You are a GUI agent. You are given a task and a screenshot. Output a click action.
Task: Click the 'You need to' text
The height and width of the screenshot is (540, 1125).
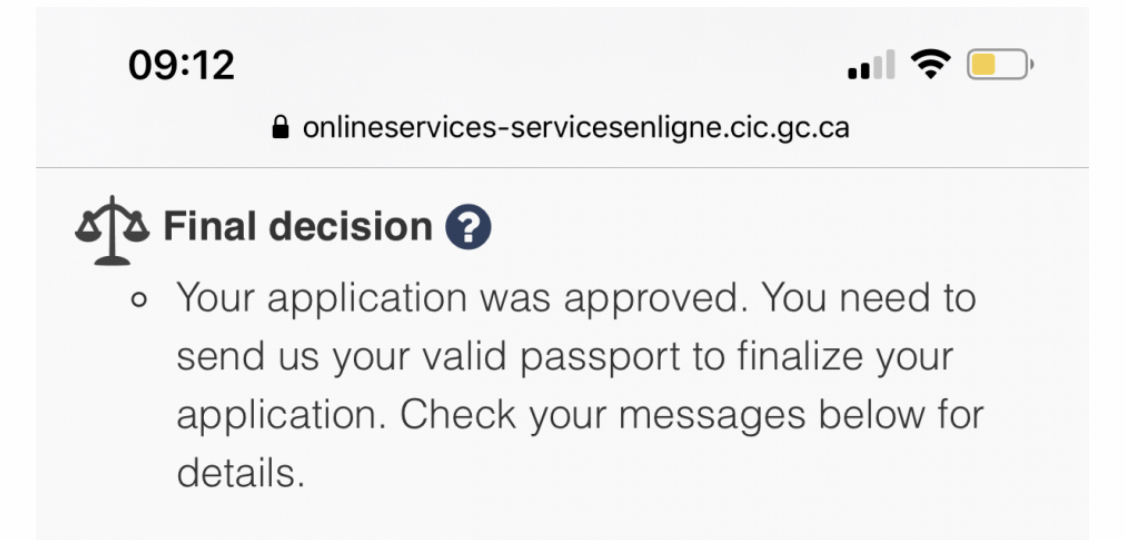pos(868,297)
